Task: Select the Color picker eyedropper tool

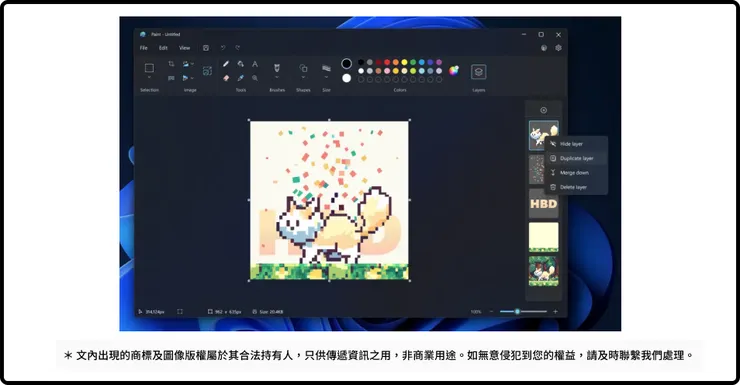Action: pyautogui.click(x=241, y=78)
